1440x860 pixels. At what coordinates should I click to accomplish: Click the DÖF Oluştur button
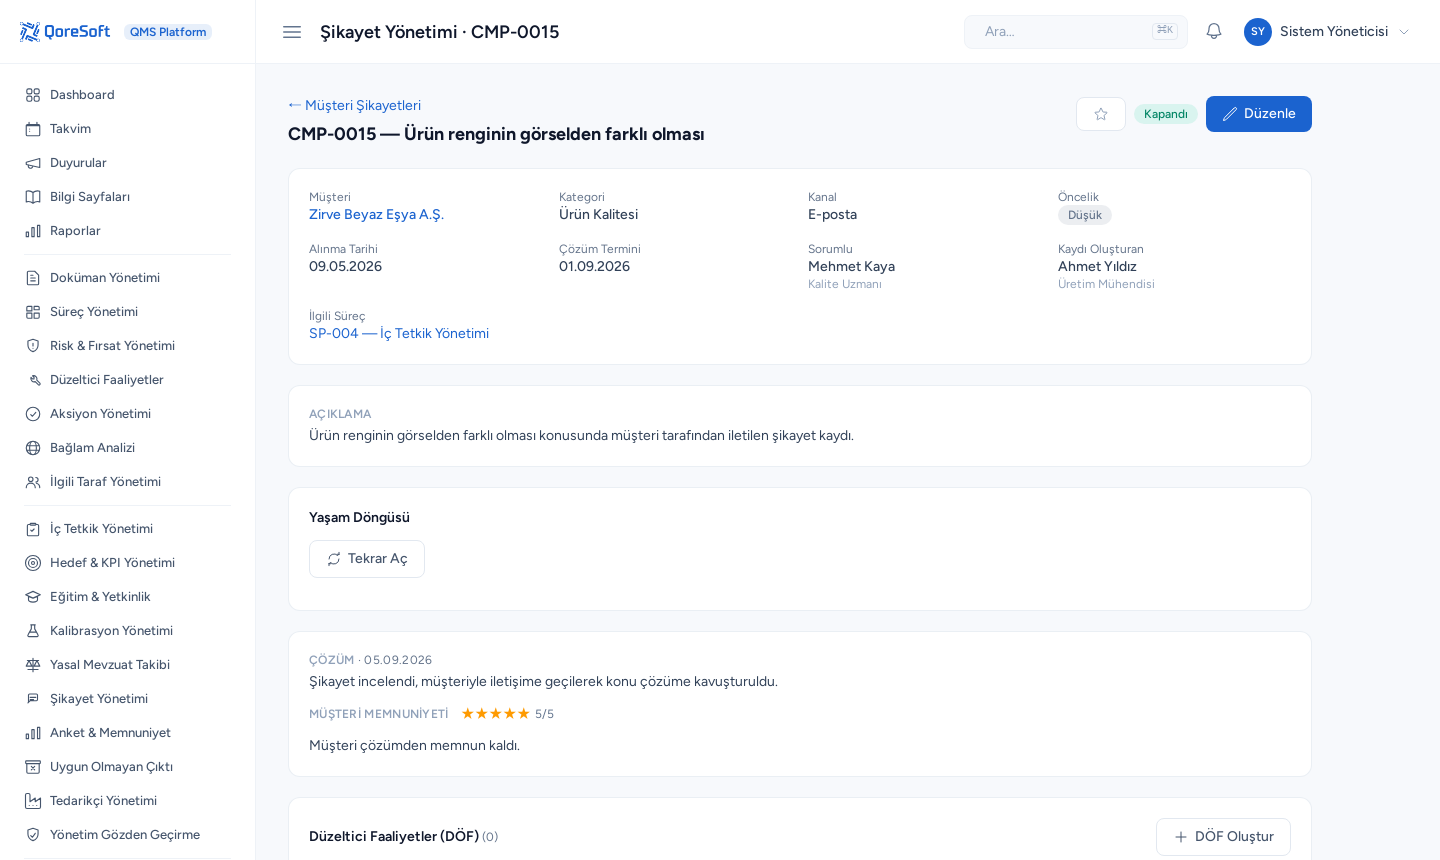pos(1223,837)
